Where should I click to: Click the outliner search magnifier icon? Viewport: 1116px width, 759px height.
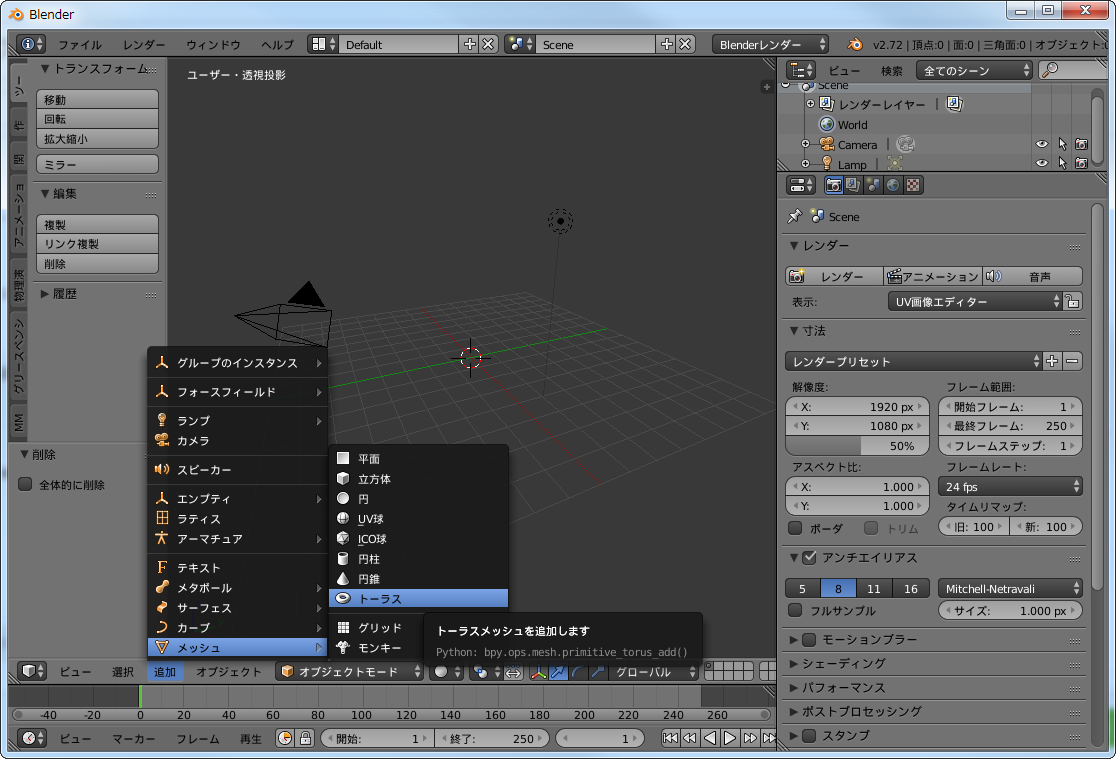tap(1049, 70)
